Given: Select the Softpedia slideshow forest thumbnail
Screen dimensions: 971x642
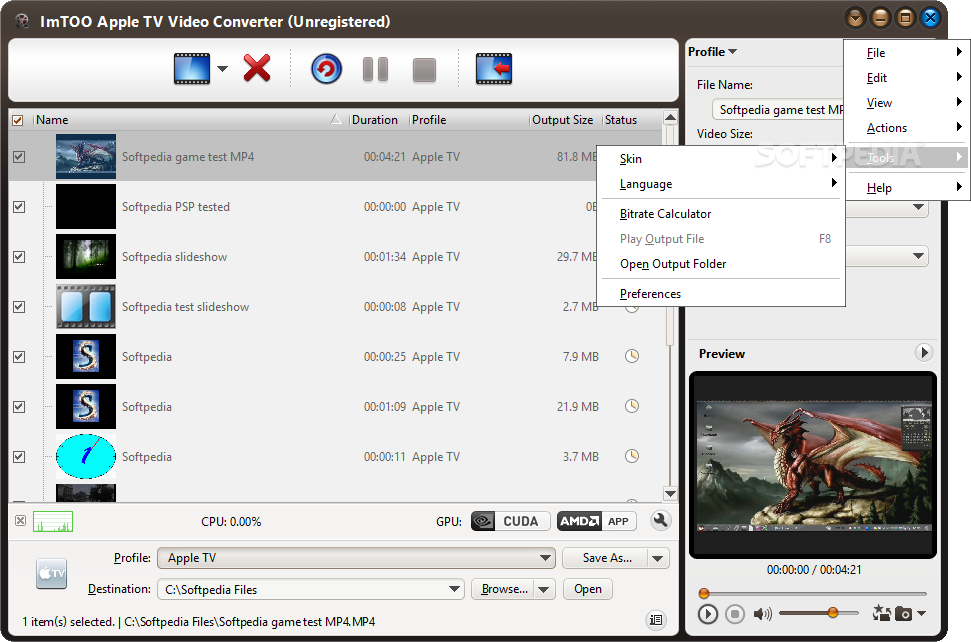Looking at the screenshot, I should tap(85, 256).
